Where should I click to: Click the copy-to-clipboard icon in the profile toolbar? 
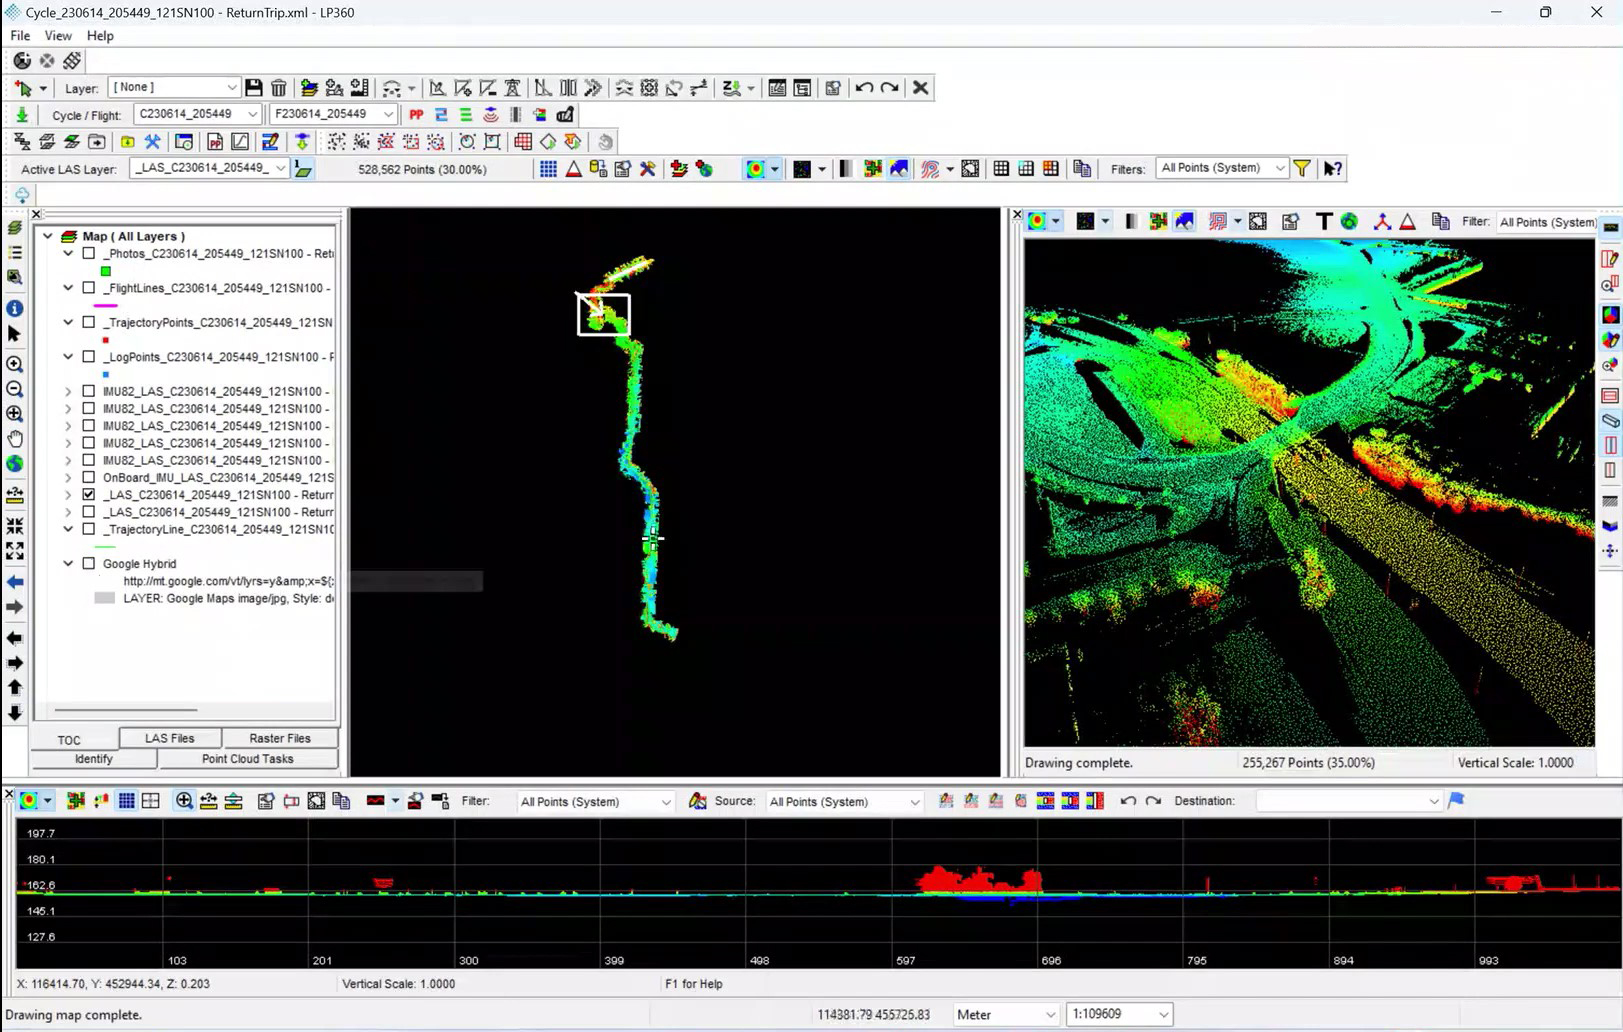pyautogui.click(x=341, y=801)
